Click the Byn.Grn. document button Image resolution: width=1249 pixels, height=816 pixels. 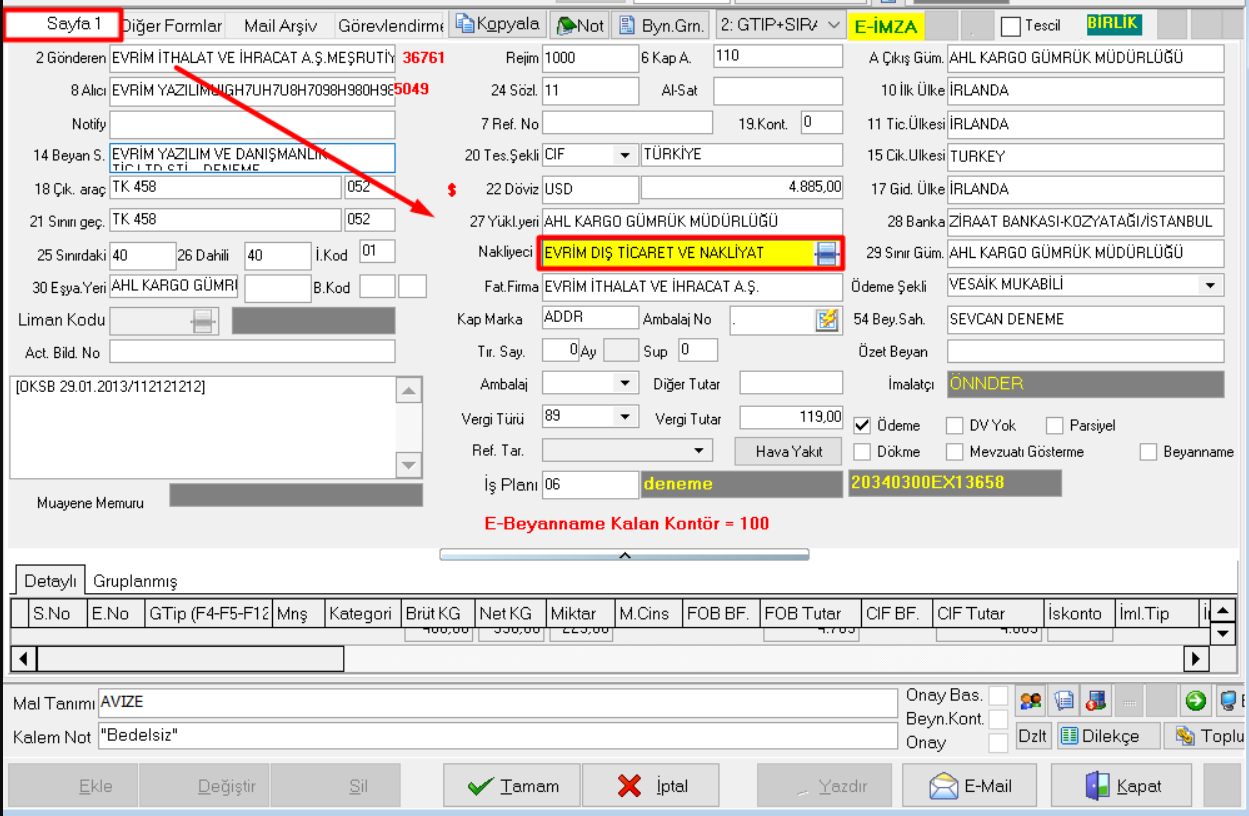coord(661,25)
